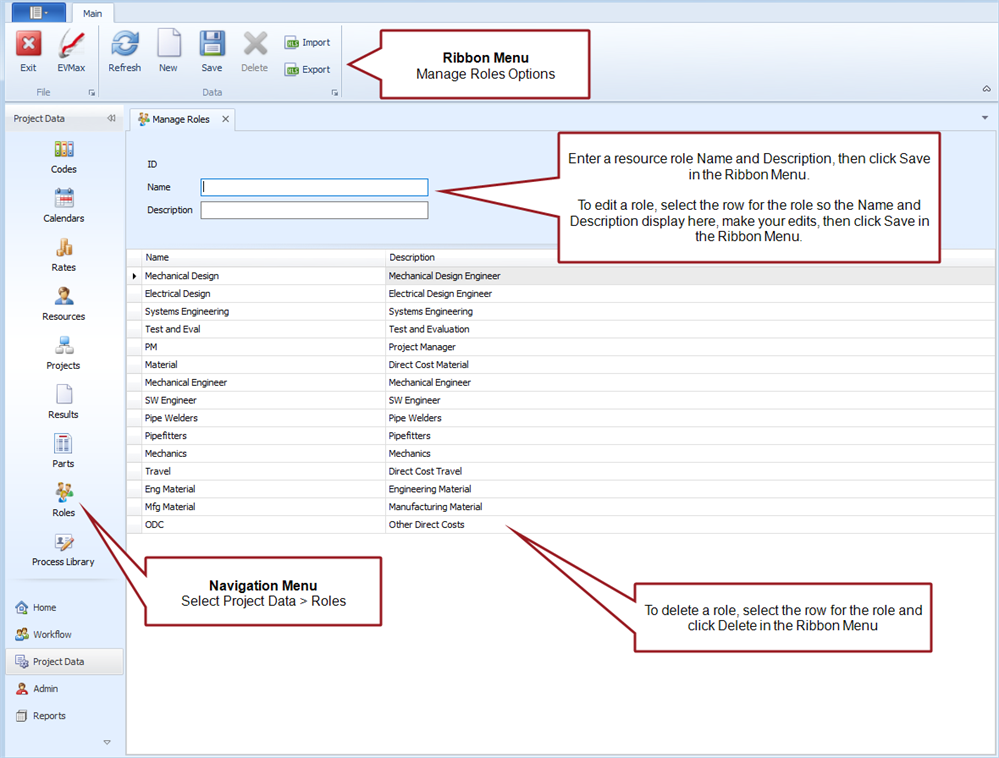Open Process Library in navigation panel
This screenshot has width=999, height=758.
(63, 549)
